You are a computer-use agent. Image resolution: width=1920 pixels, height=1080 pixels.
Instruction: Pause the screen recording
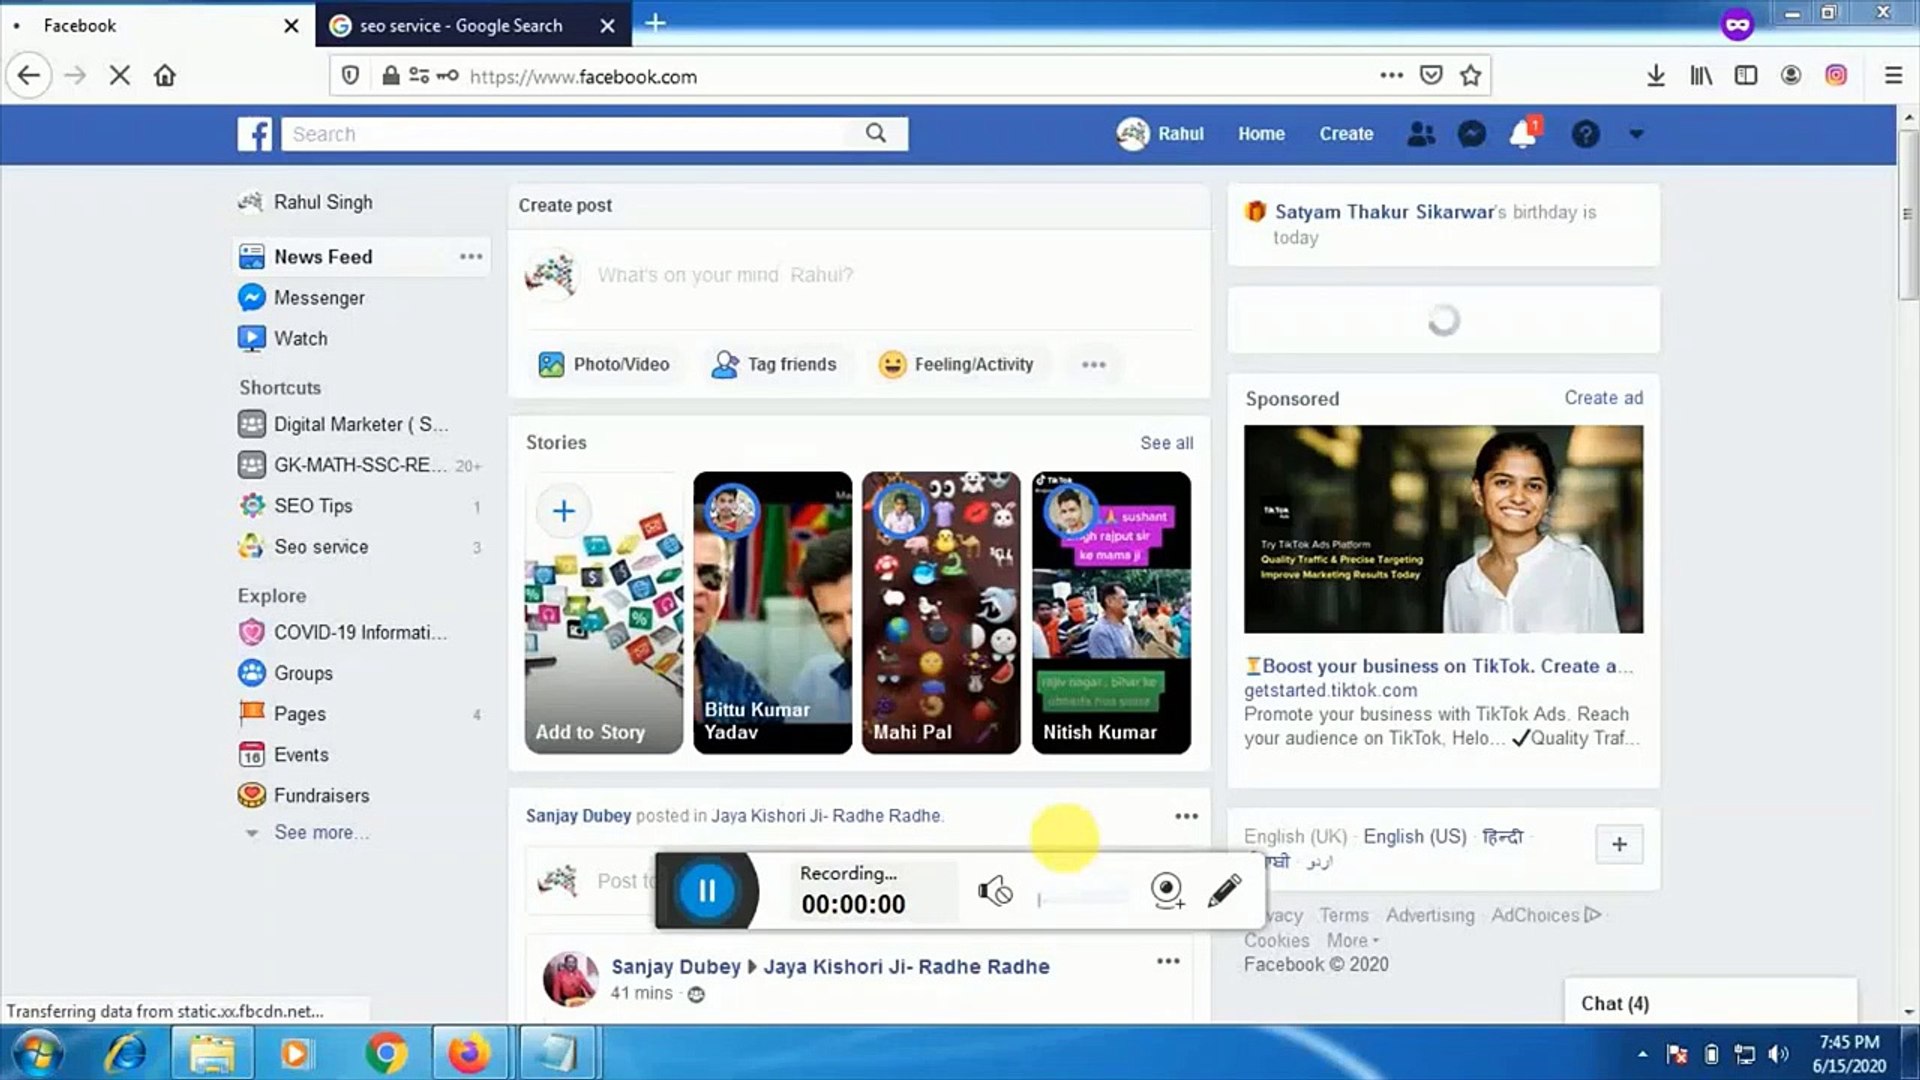pyautogui.click(x=707, y=890)
